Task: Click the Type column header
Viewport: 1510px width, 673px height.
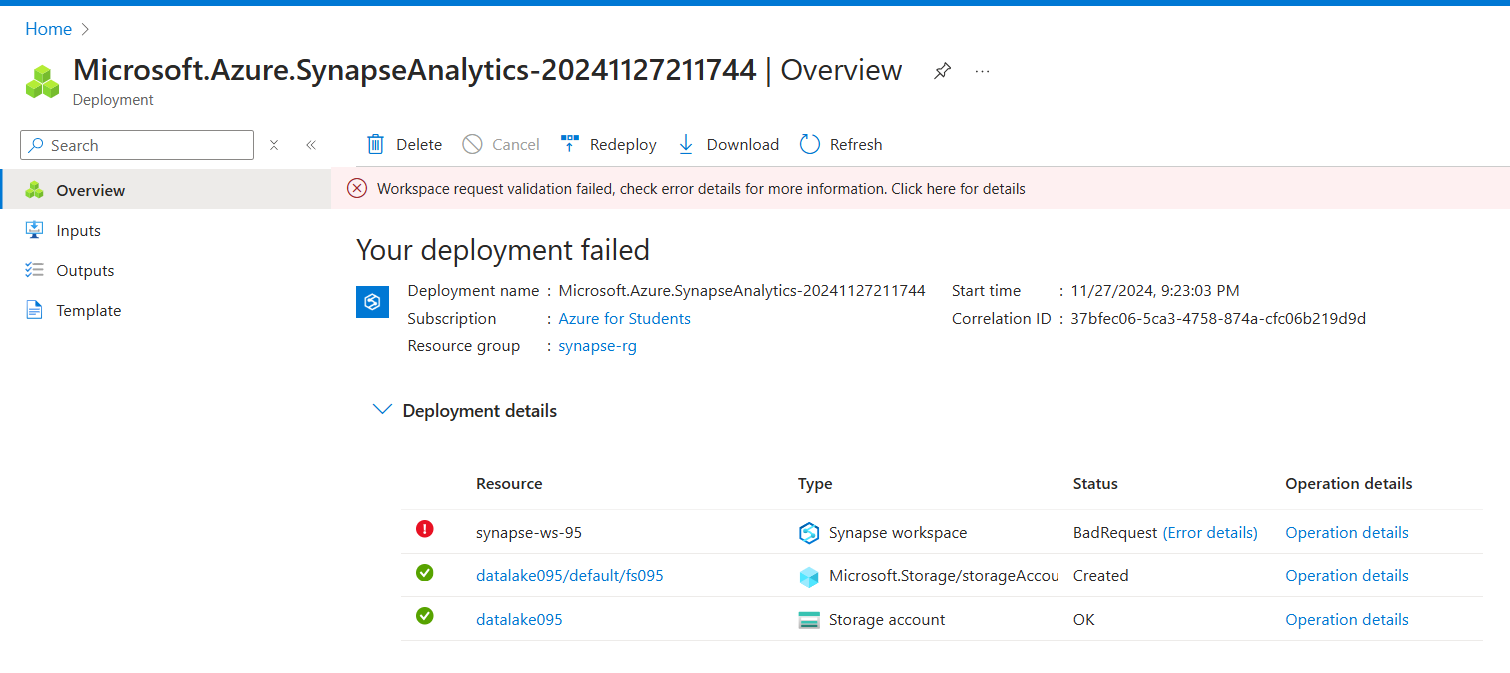Action: pos(815,483)
